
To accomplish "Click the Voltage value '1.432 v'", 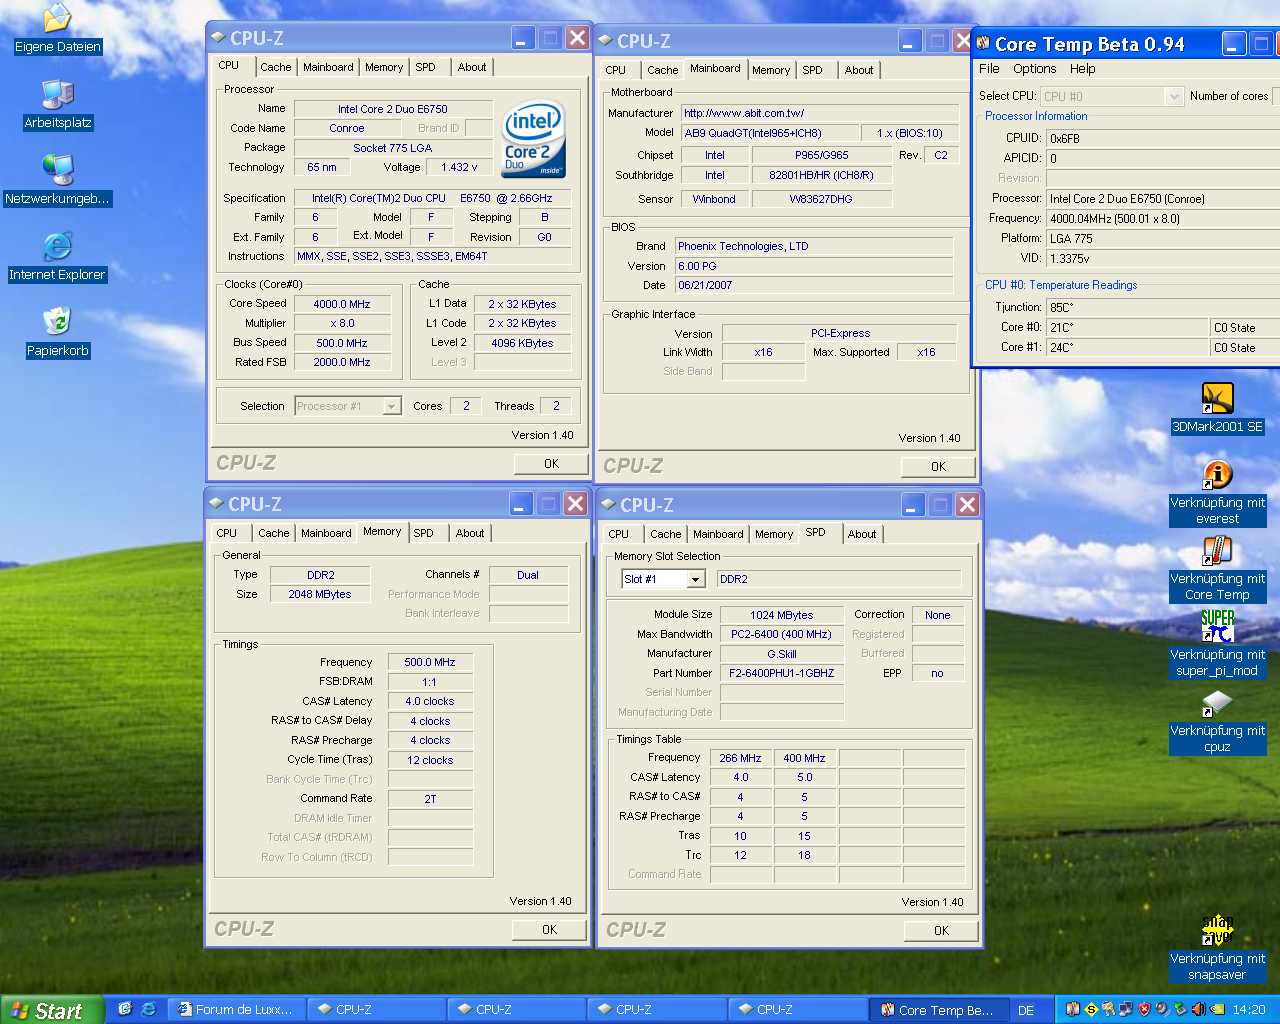I will (459, 167).
